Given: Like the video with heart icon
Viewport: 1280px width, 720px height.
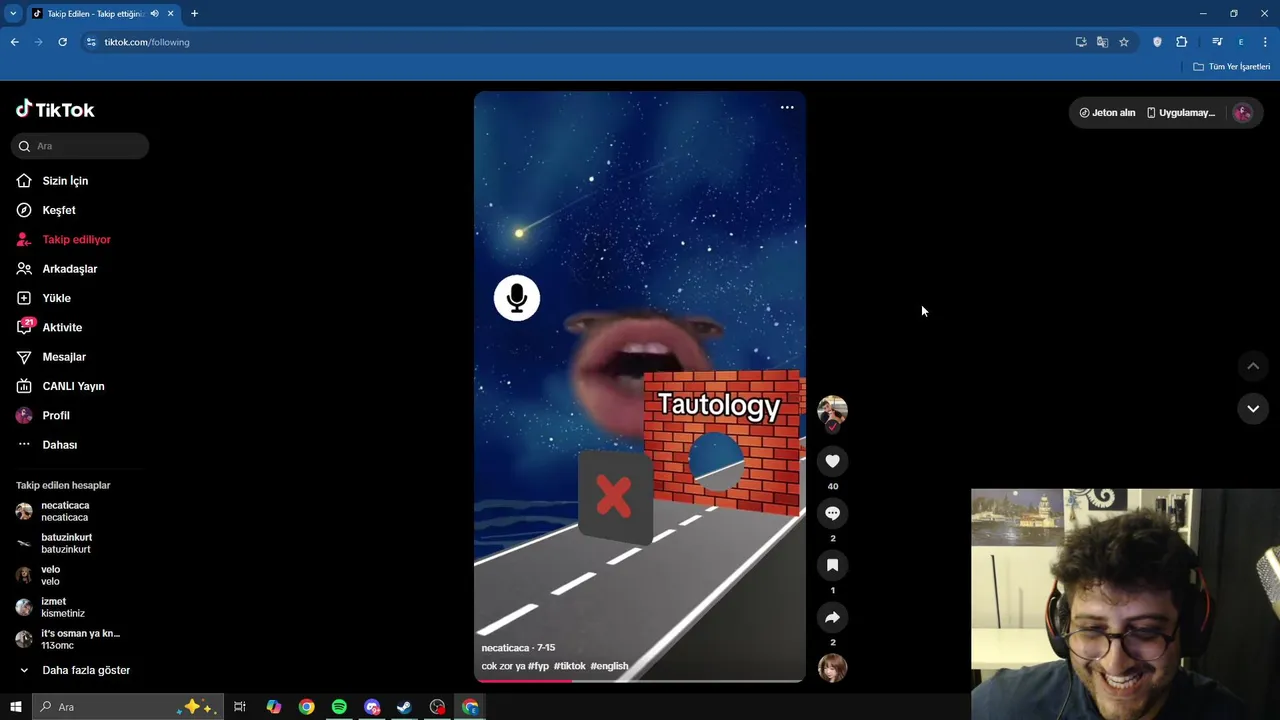Looking at the screenshot, I should point(832,461).
